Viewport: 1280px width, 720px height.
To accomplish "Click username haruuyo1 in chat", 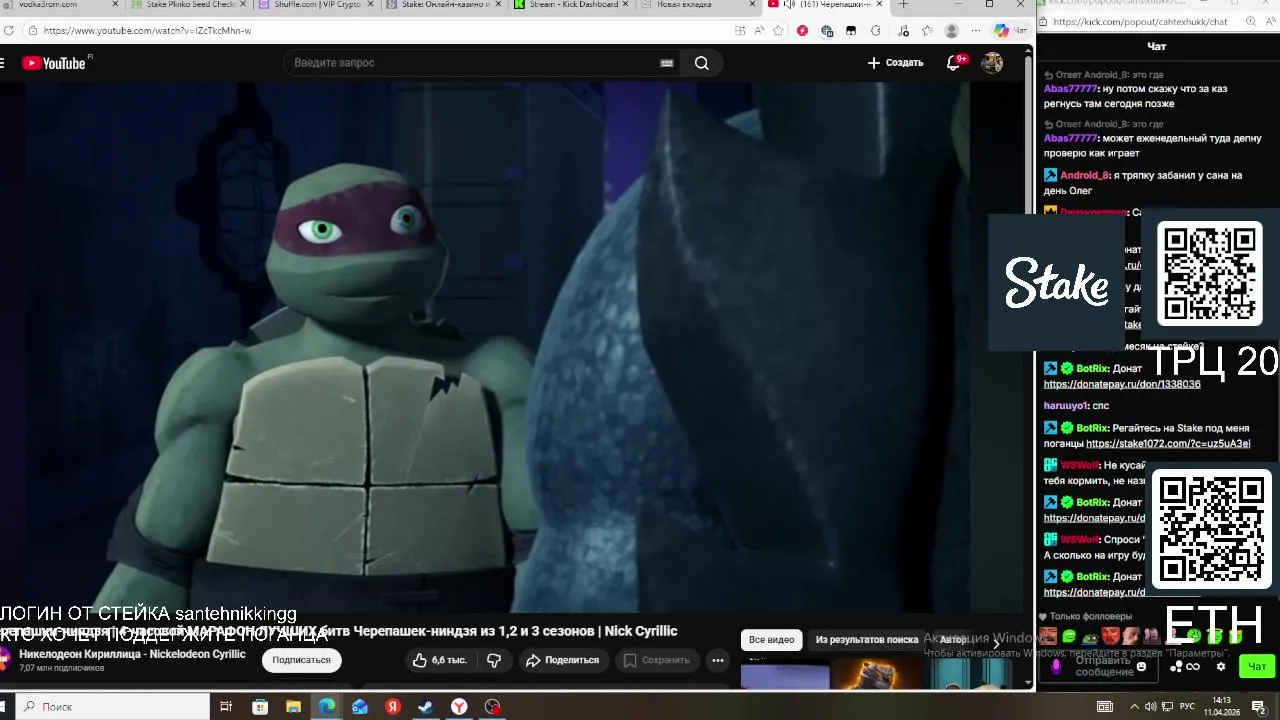I will [x=1066, y=406].
